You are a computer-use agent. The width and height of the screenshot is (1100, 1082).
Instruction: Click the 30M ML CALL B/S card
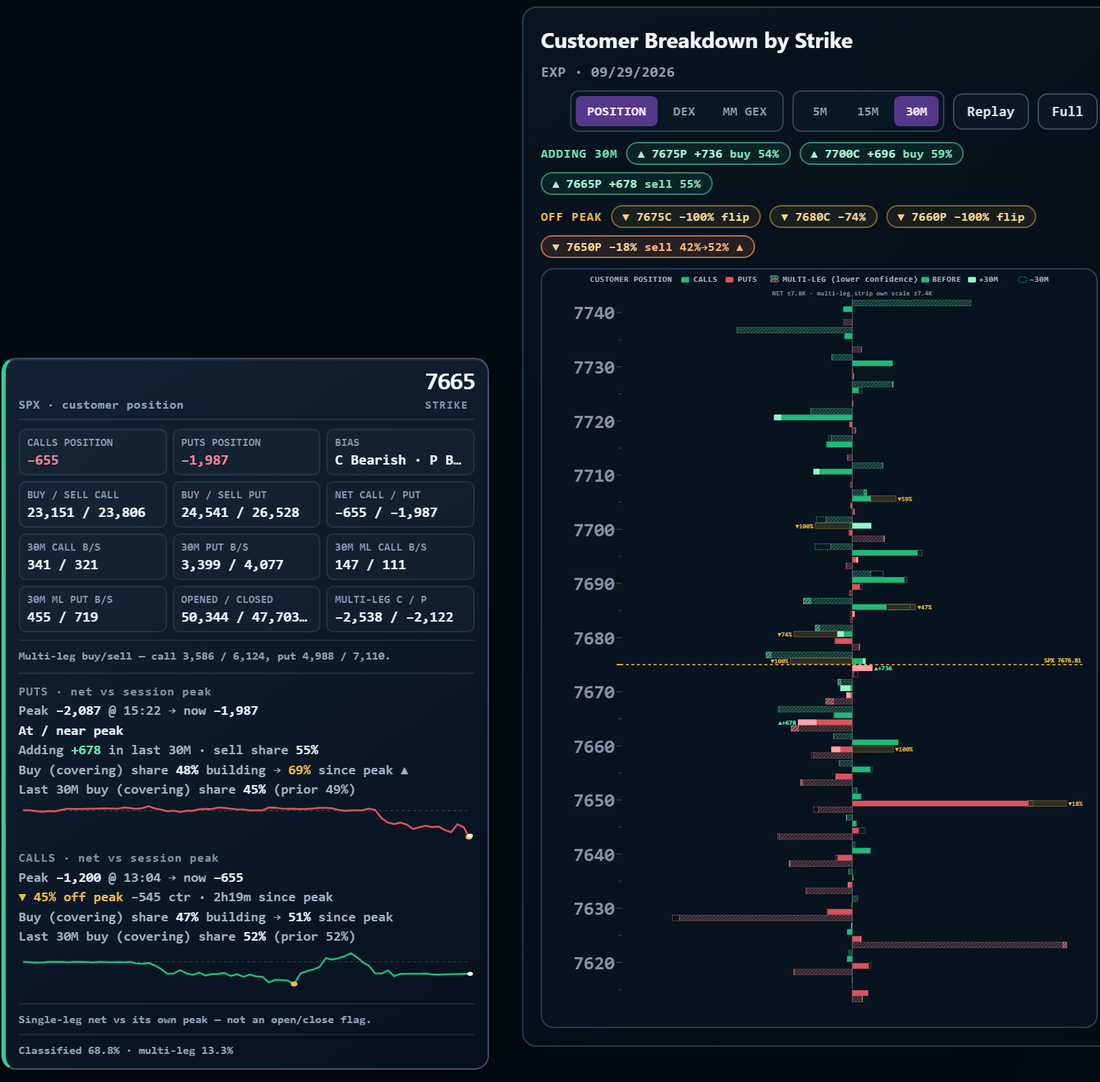[x=400, y=556]
